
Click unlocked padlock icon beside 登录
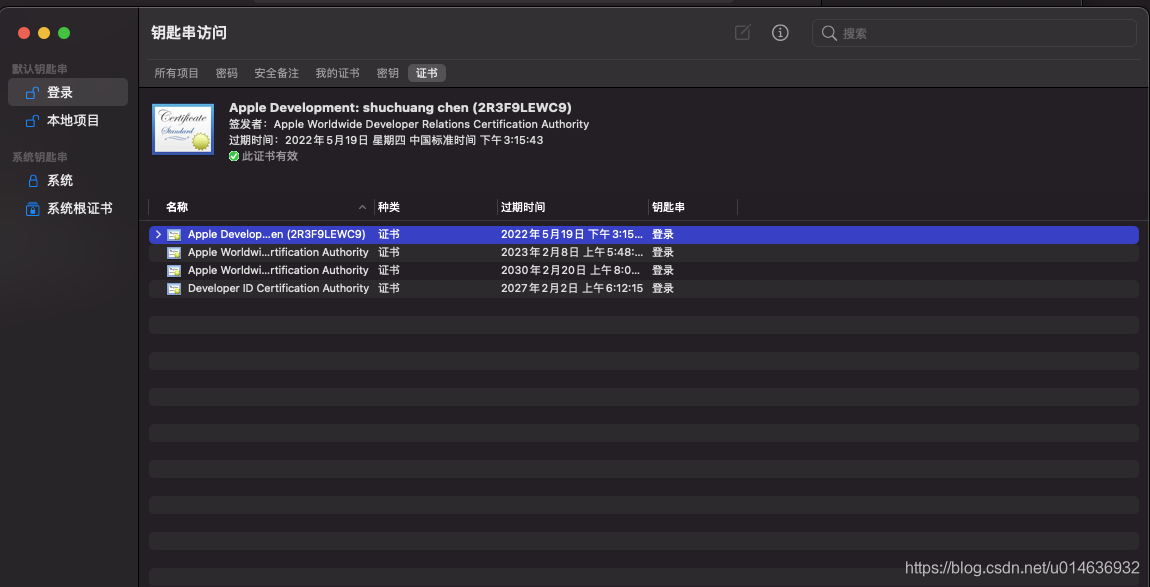tap(32, 92)
